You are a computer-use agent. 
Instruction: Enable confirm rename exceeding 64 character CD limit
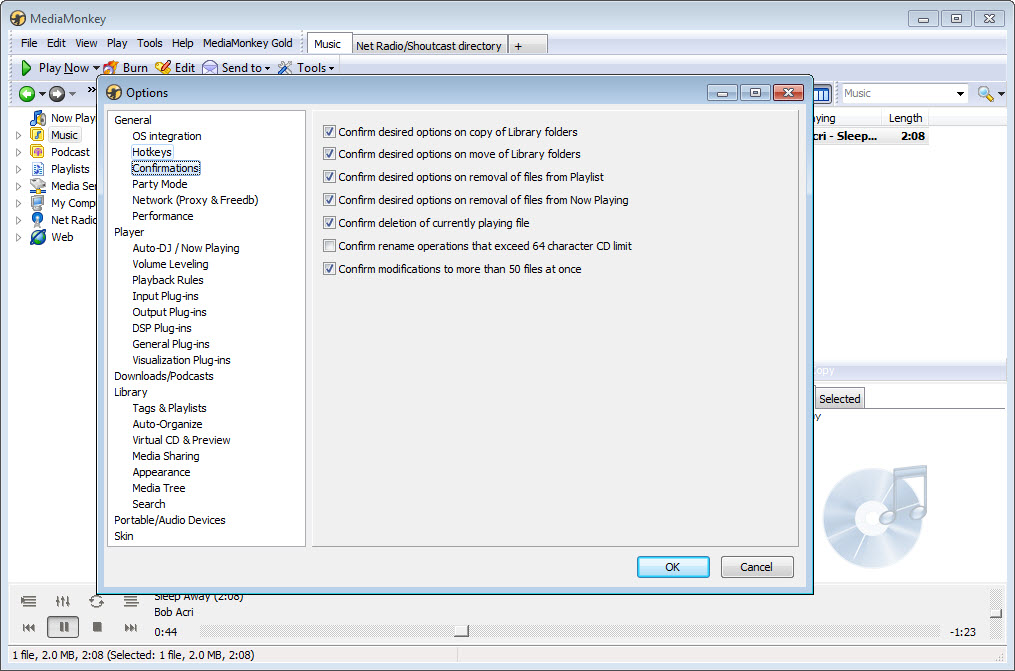pos(329,246)
